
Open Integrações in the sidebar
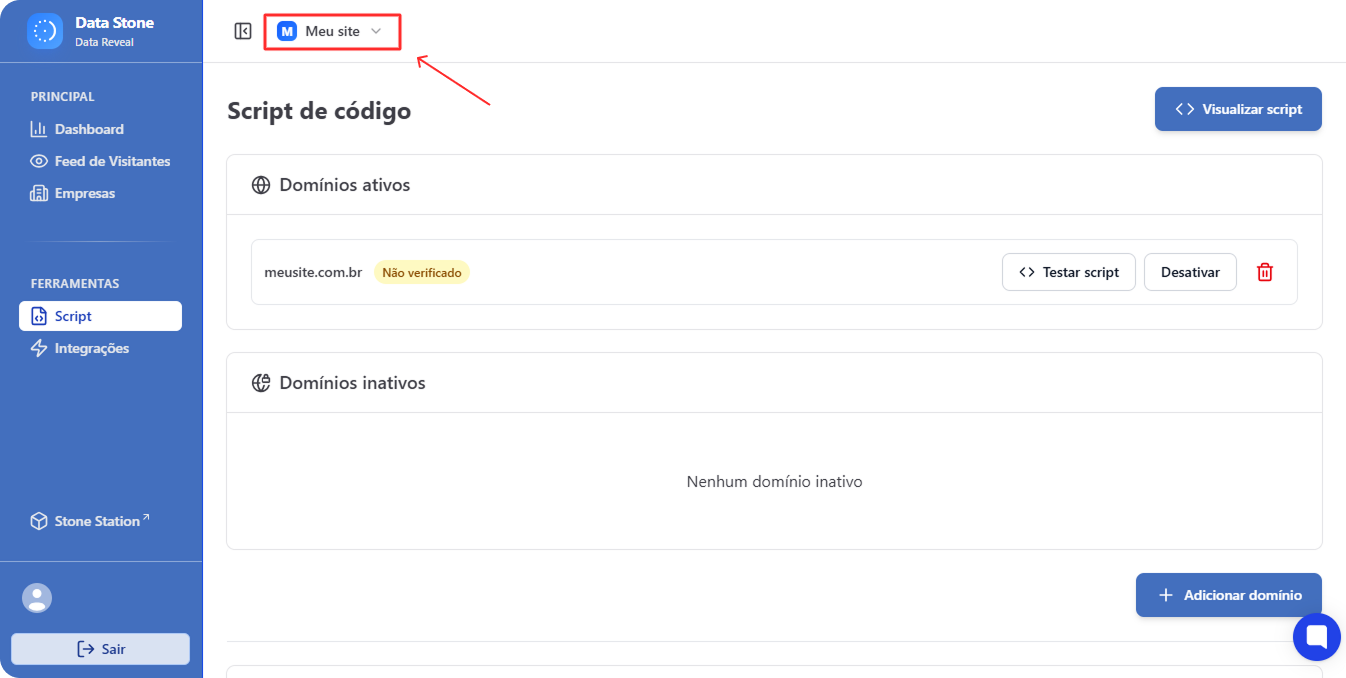[80, 348]
